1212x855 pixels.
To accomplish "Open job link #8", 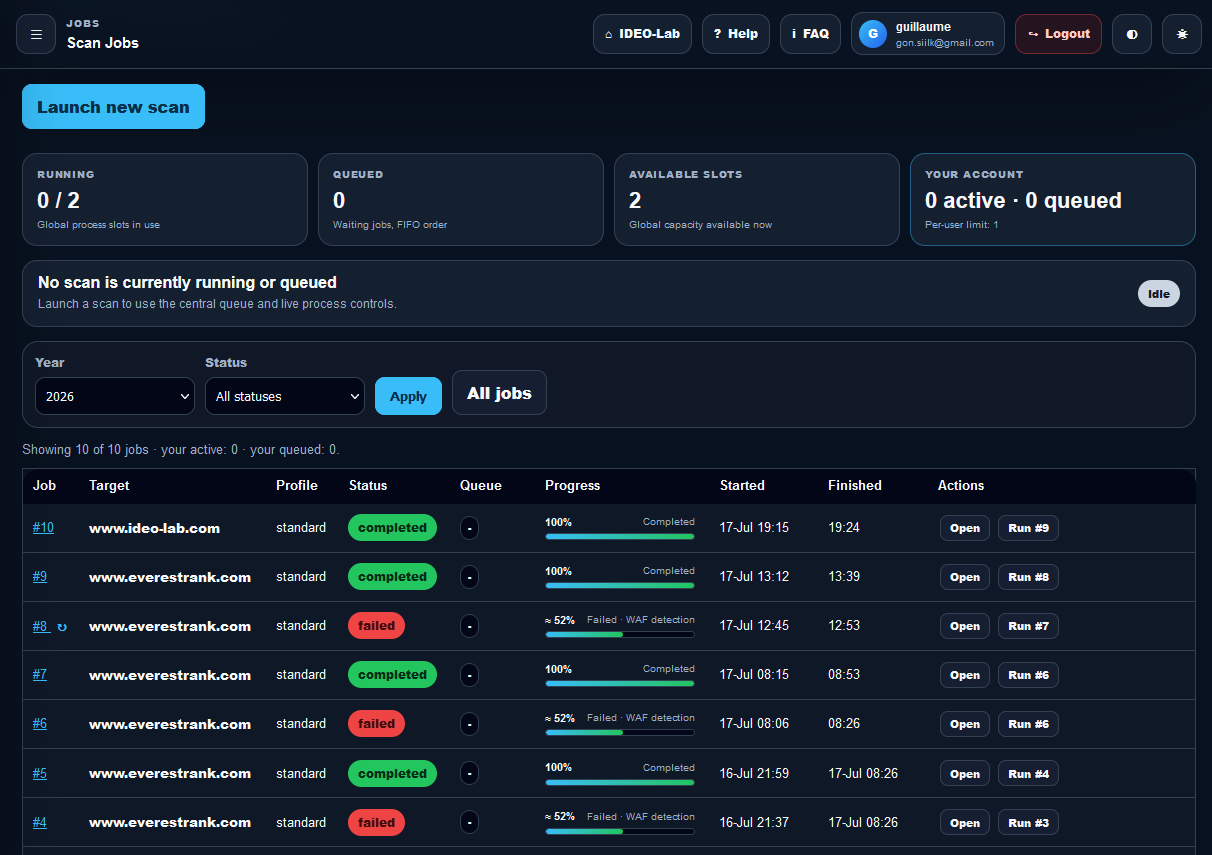I will [x=40, y=626].
